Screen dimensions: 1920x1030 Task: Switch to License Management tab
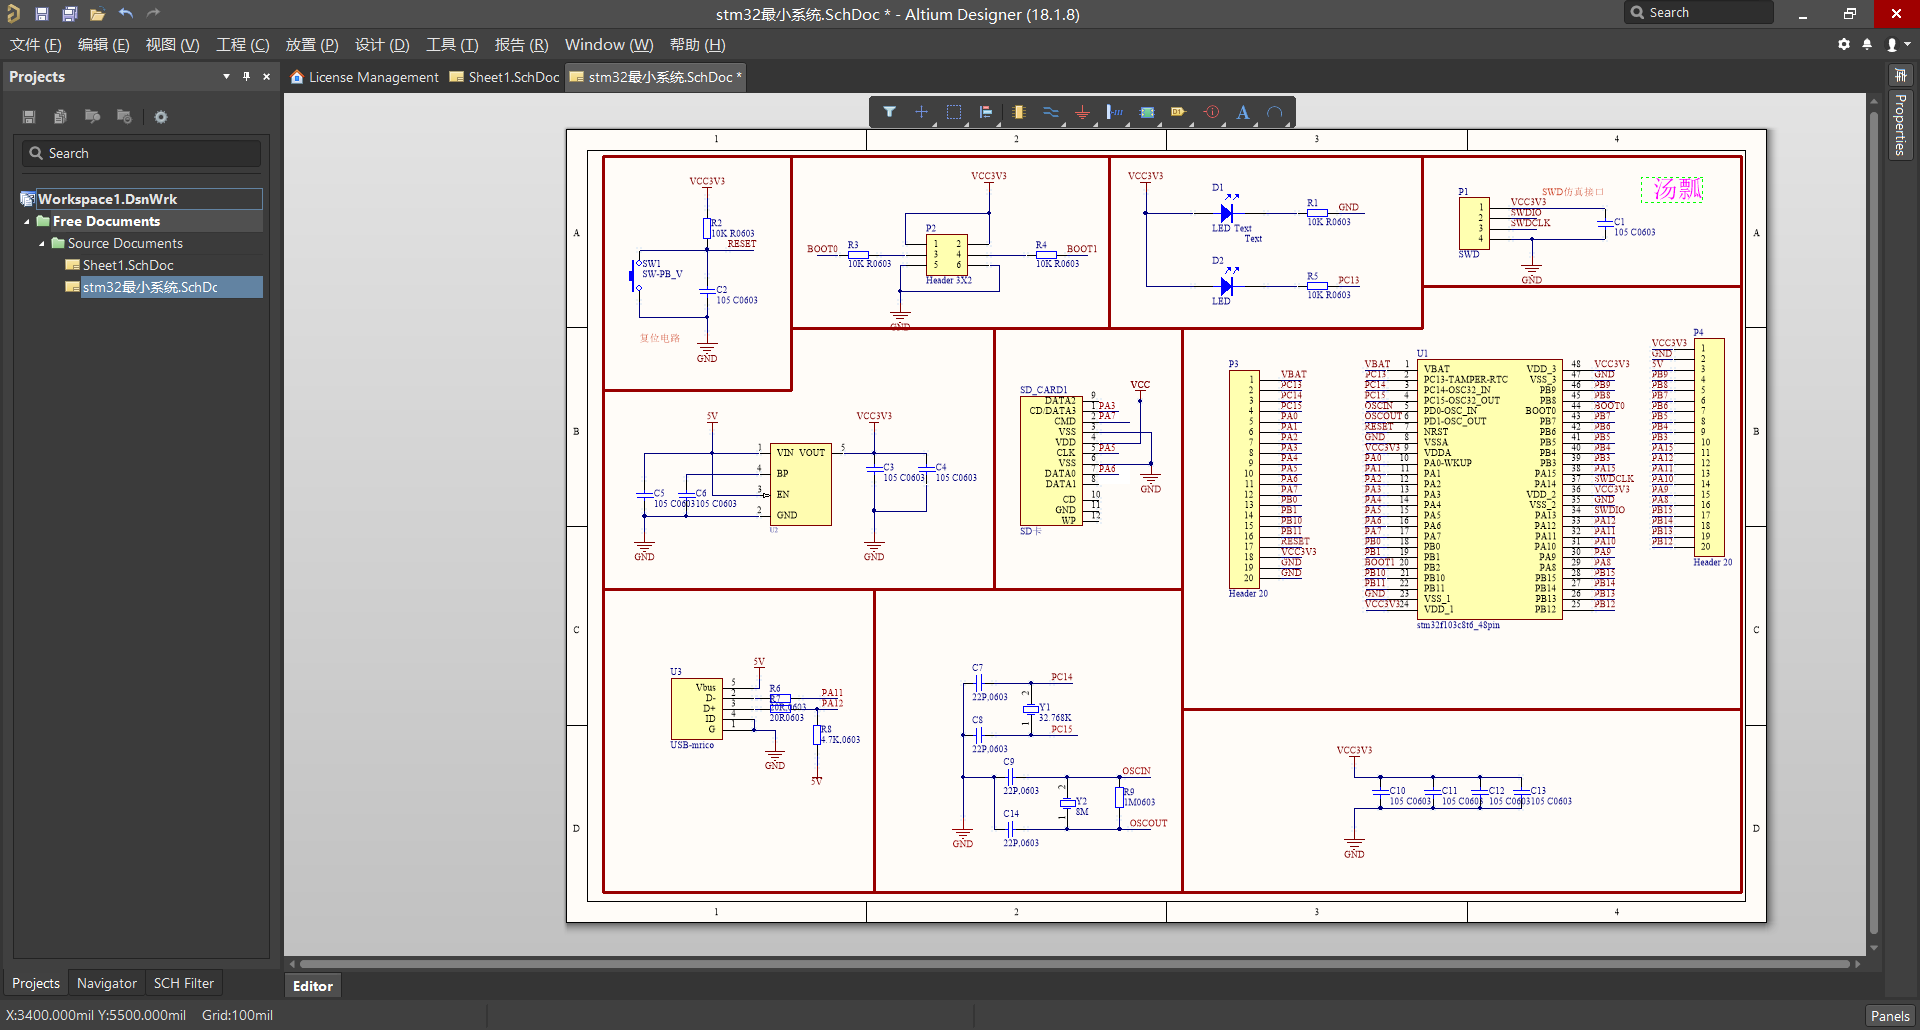coord(364,77)
